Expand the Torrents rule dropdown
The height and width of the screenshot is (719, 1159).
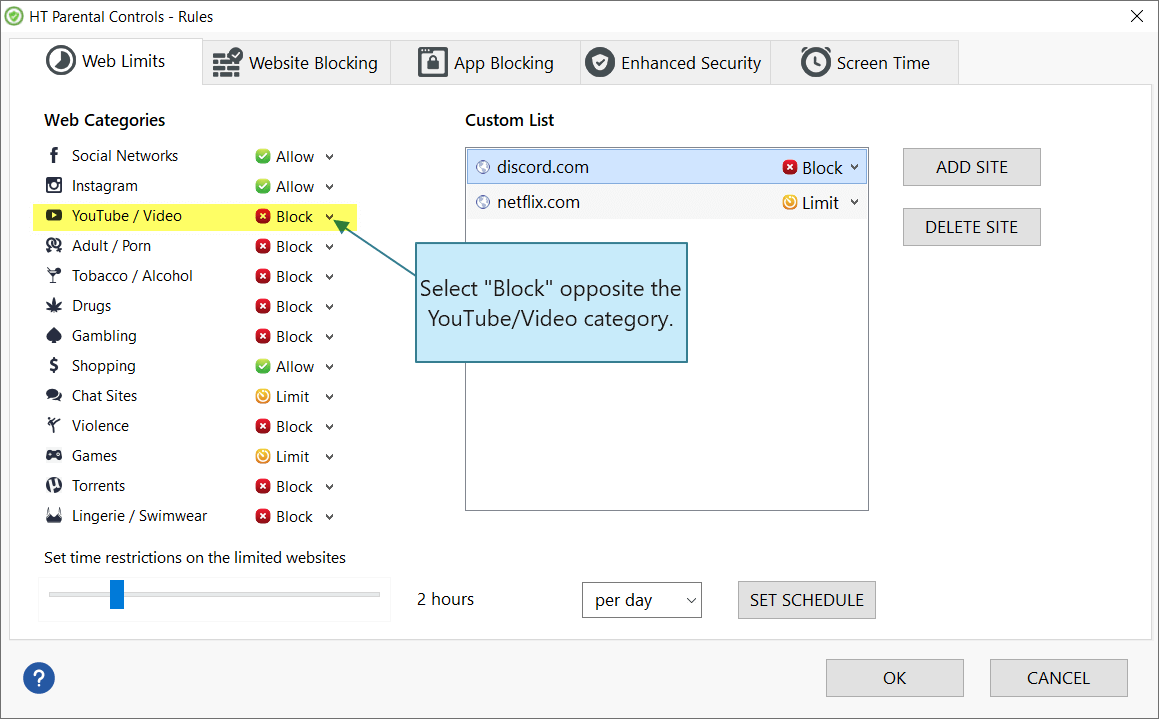click(330, 487)
